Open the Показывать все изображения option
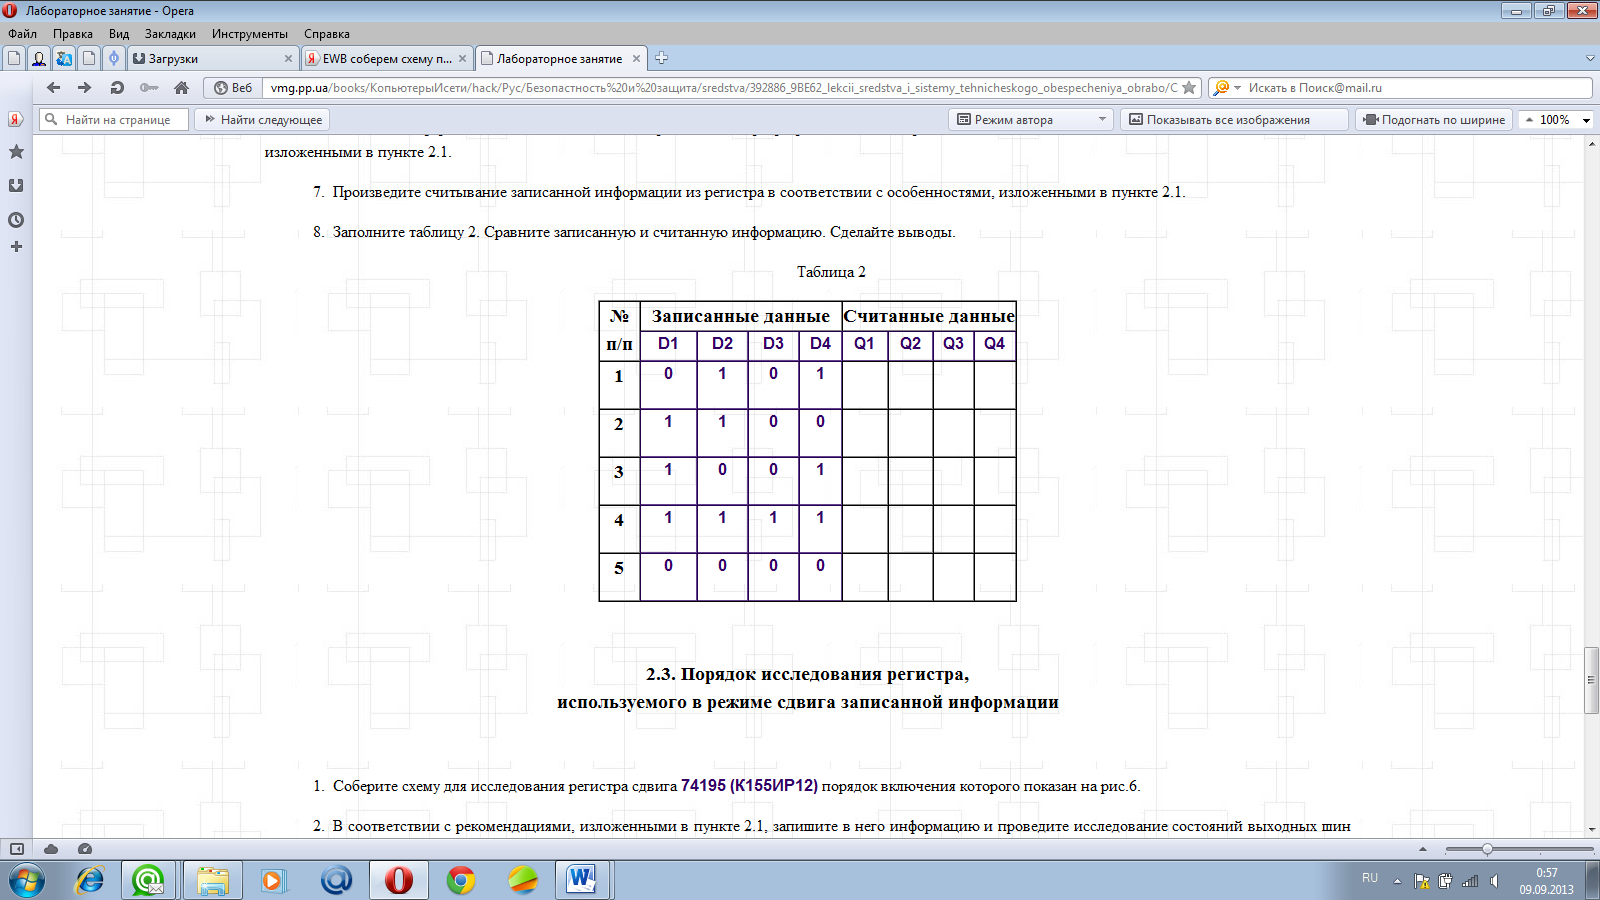1600x900 pixels. pos(1233,120)
